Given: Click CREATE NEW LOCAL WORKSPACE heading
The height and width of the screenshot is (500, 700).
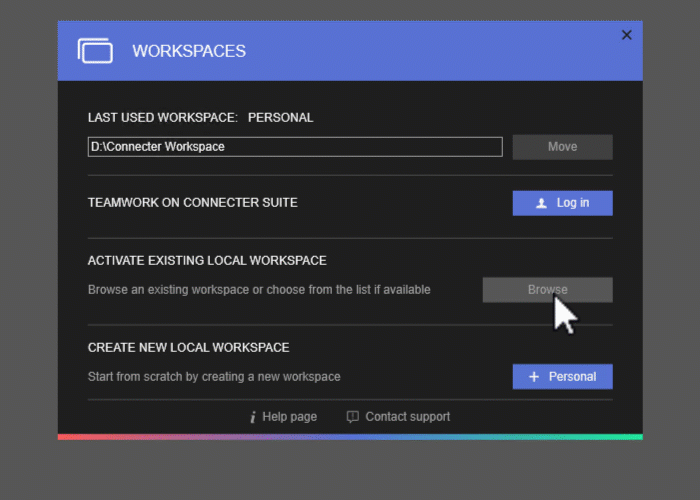Looking at the screenshot, I should 188,347.
